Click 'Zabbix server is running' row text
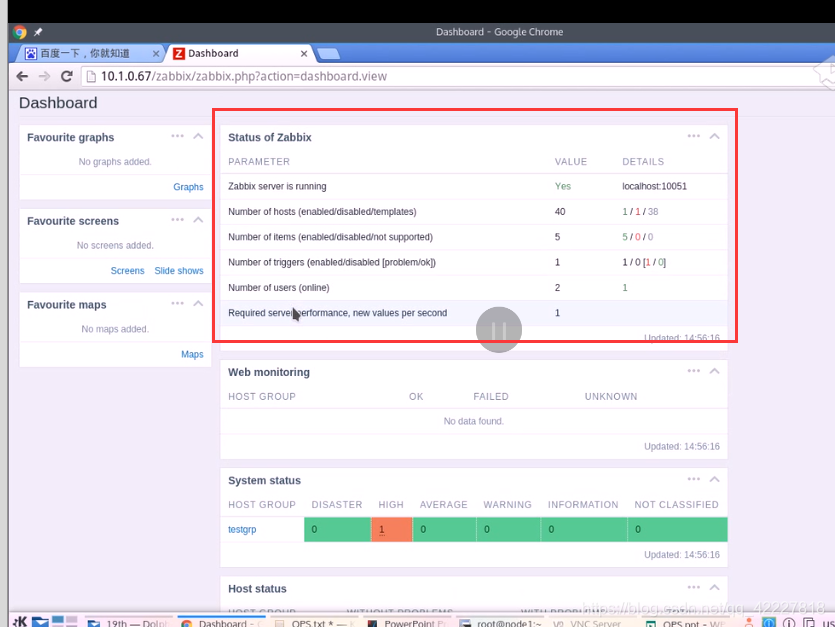835x627 pixels. point(277,186)
